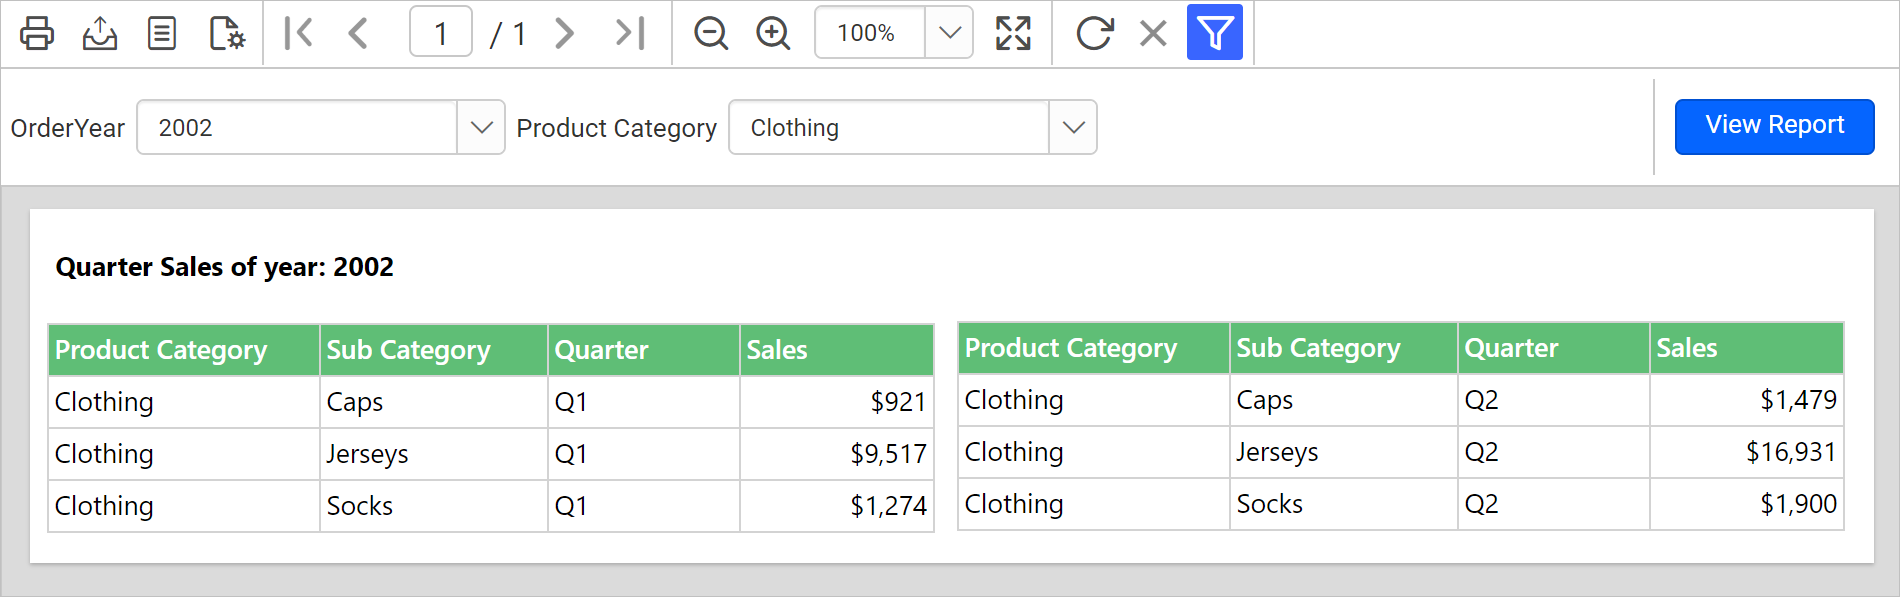Open the page setup icon

(x=227, y=33)
